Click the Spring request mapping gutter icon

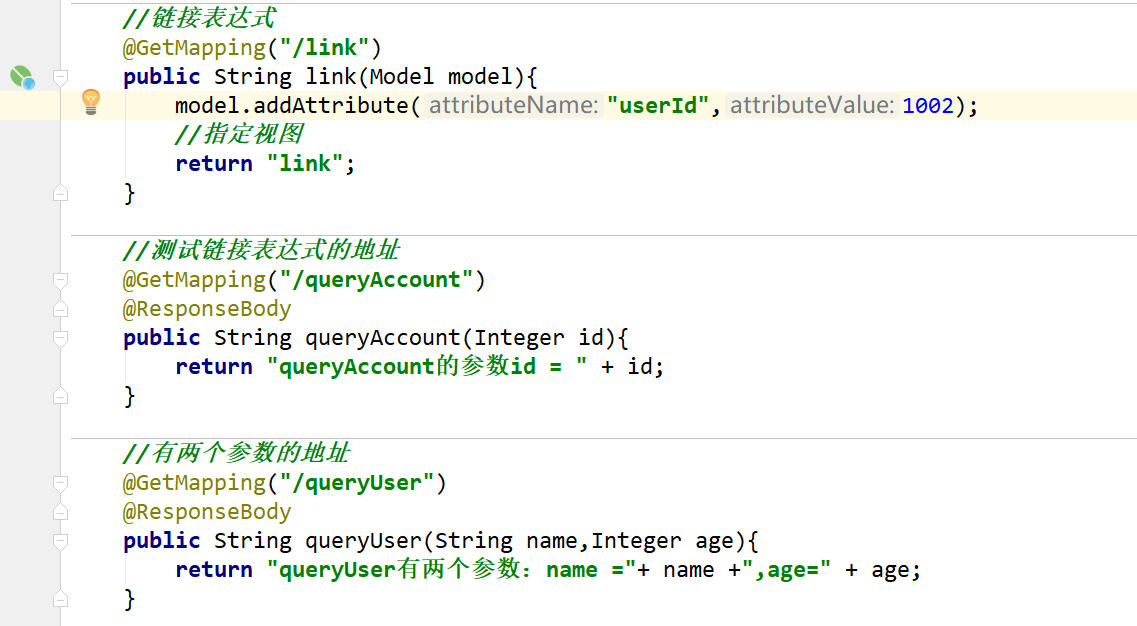[x=22, y=75]
